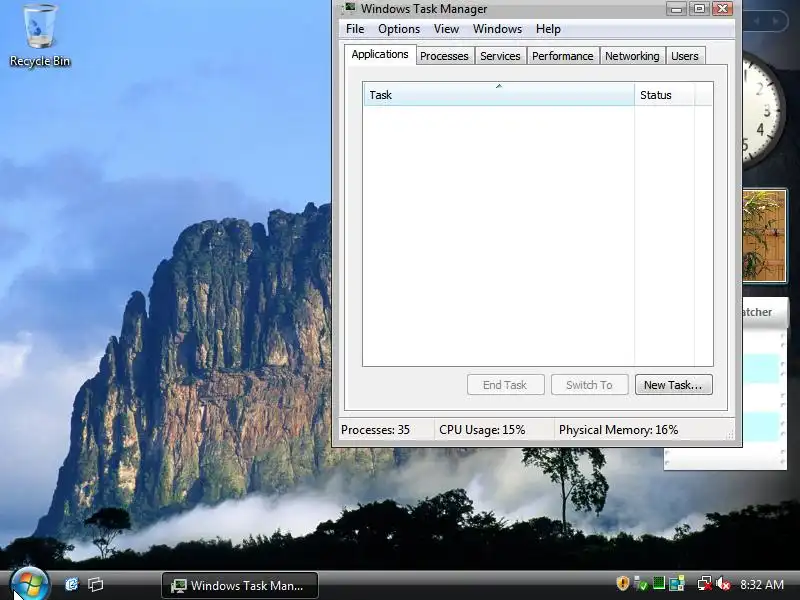Launch Internet Explorer from Quick Launch
The height and width of the screenshot is (600, 800).
pos(71,584)
